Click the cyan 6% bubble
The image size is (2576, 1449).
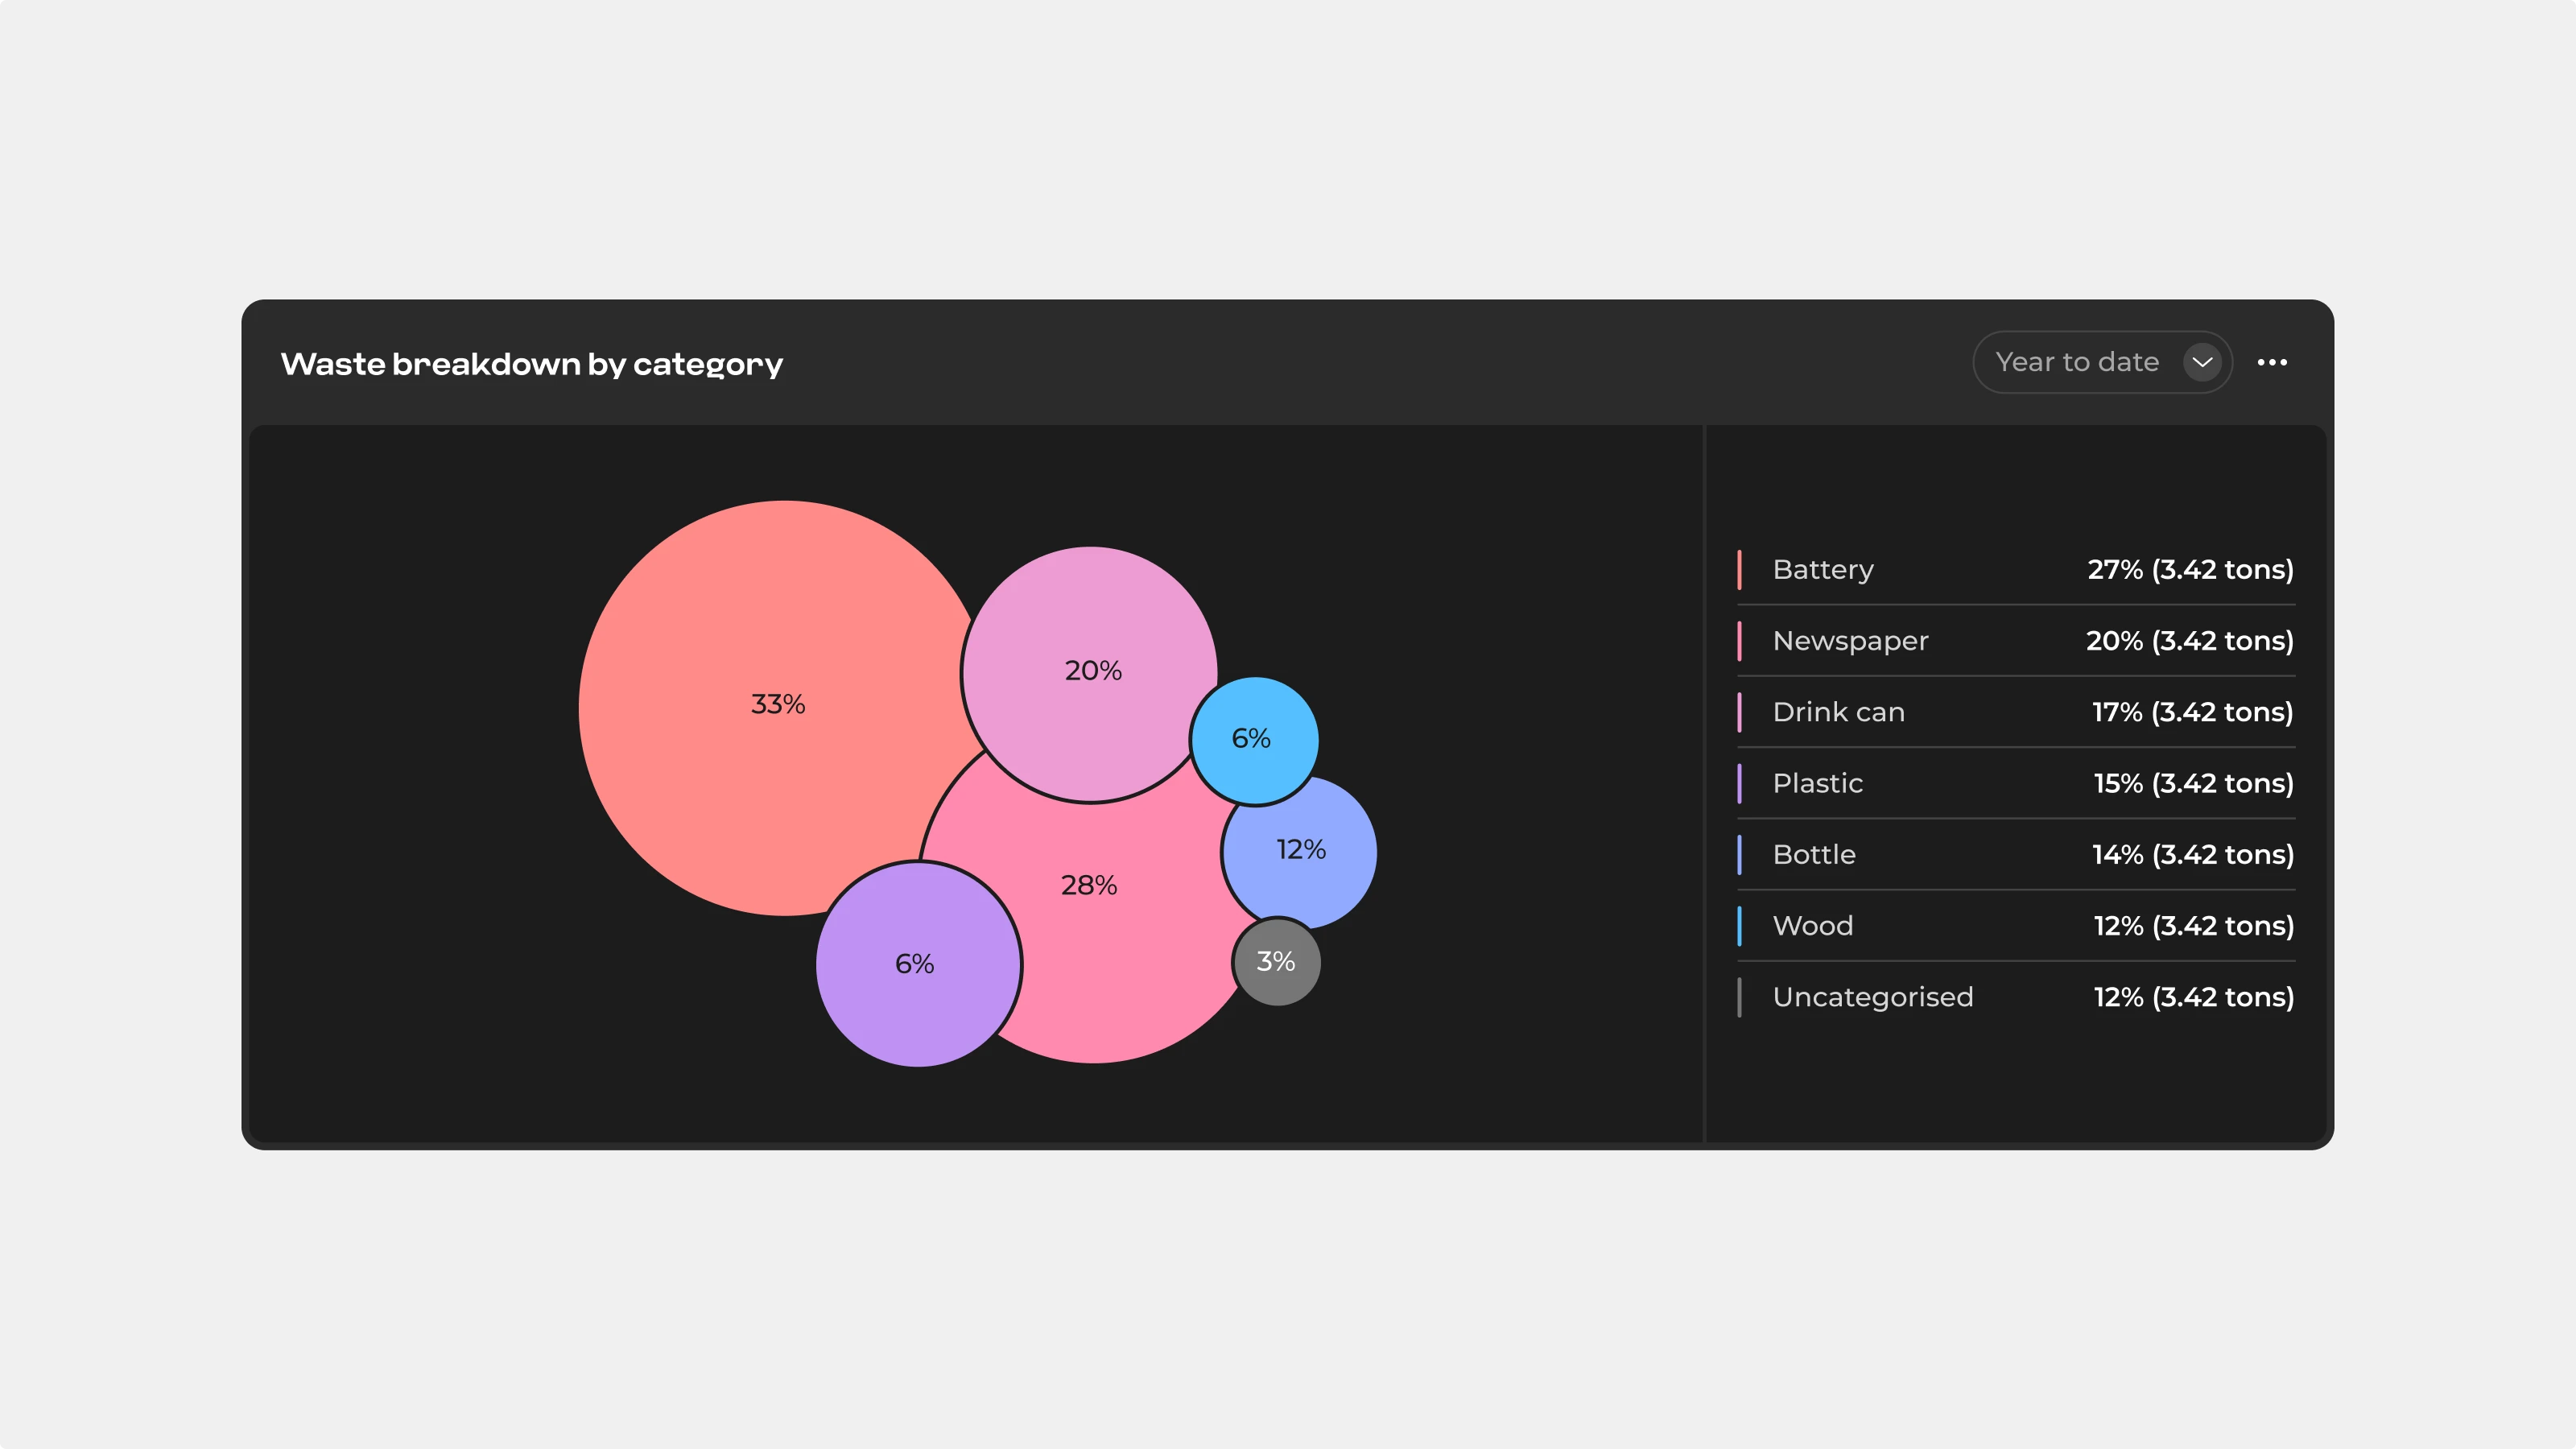(x=1253, y=739)
